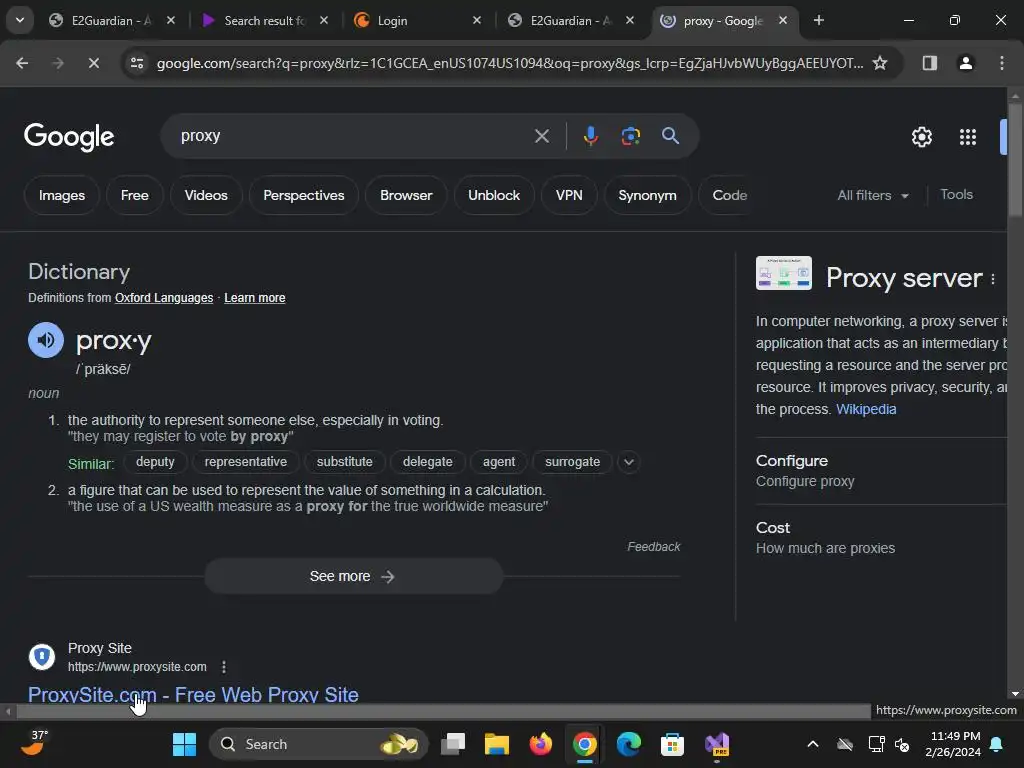This screenshot has height=768, width=1024.
Task: Select Browser filter chip
Action: click(406, 195)
